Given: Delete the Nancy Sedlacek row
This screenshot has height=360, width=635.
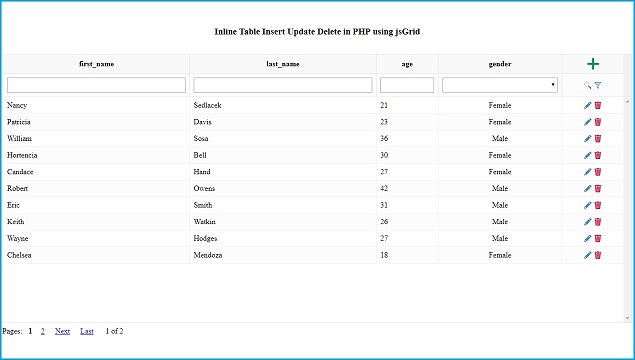Looking at the screenshot, I should (x=598, y=105).
